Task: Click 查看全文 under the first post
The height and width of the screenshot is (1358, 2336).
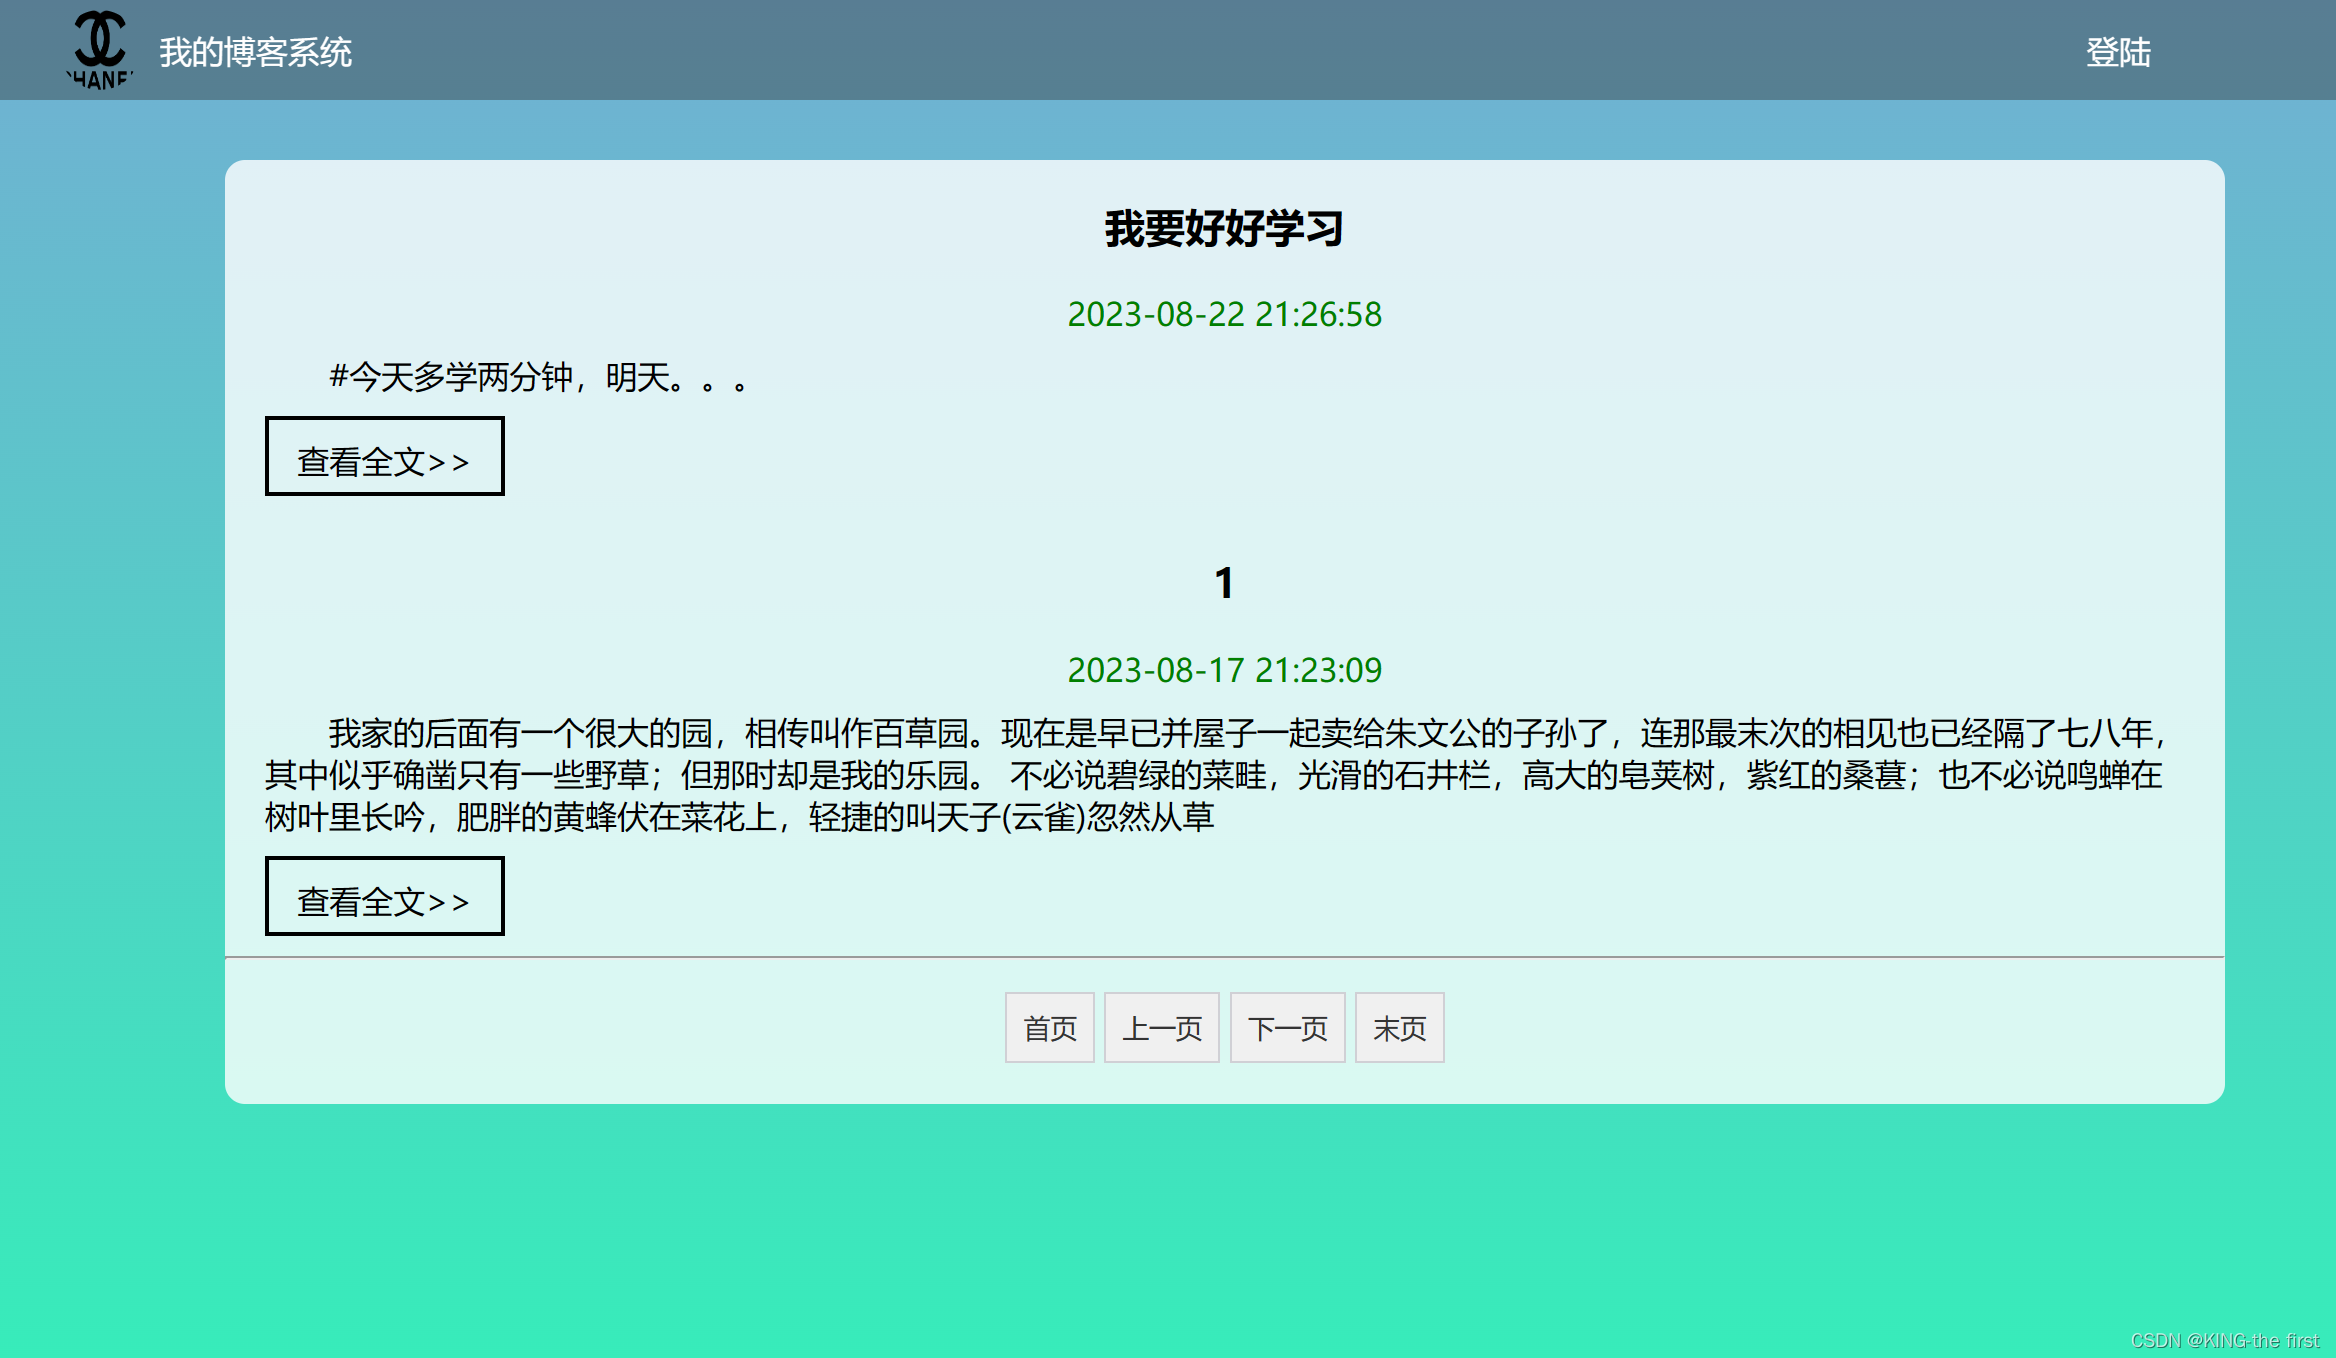Action: (384, 457)
